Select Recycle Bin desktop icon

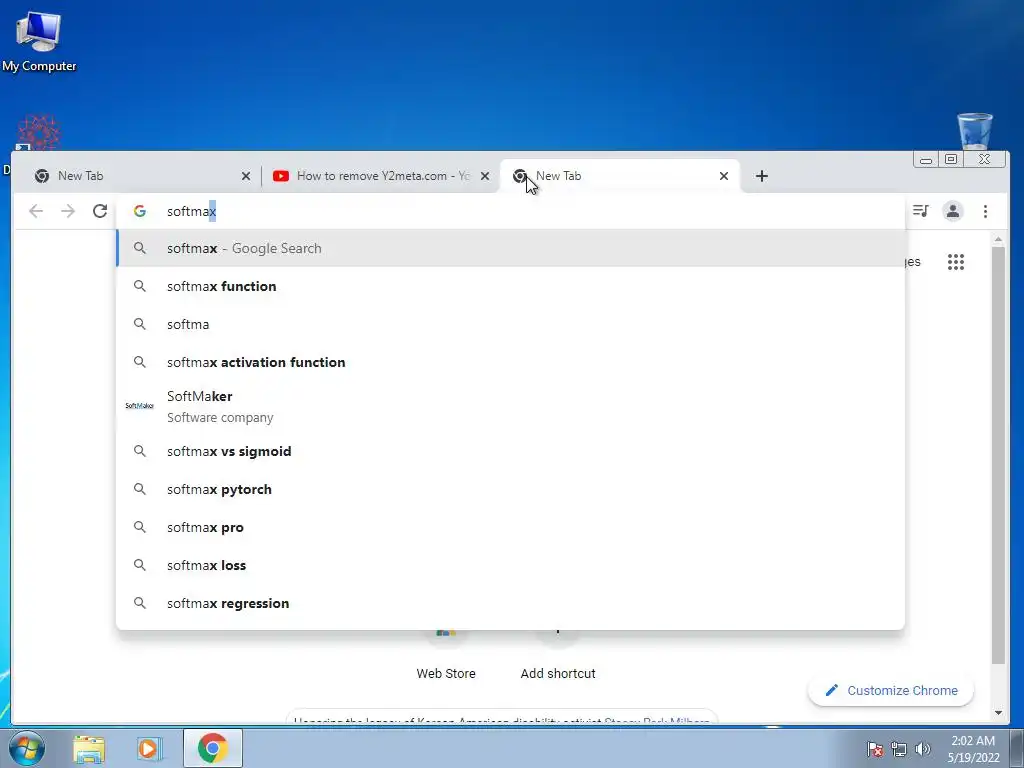click(974, 131)
